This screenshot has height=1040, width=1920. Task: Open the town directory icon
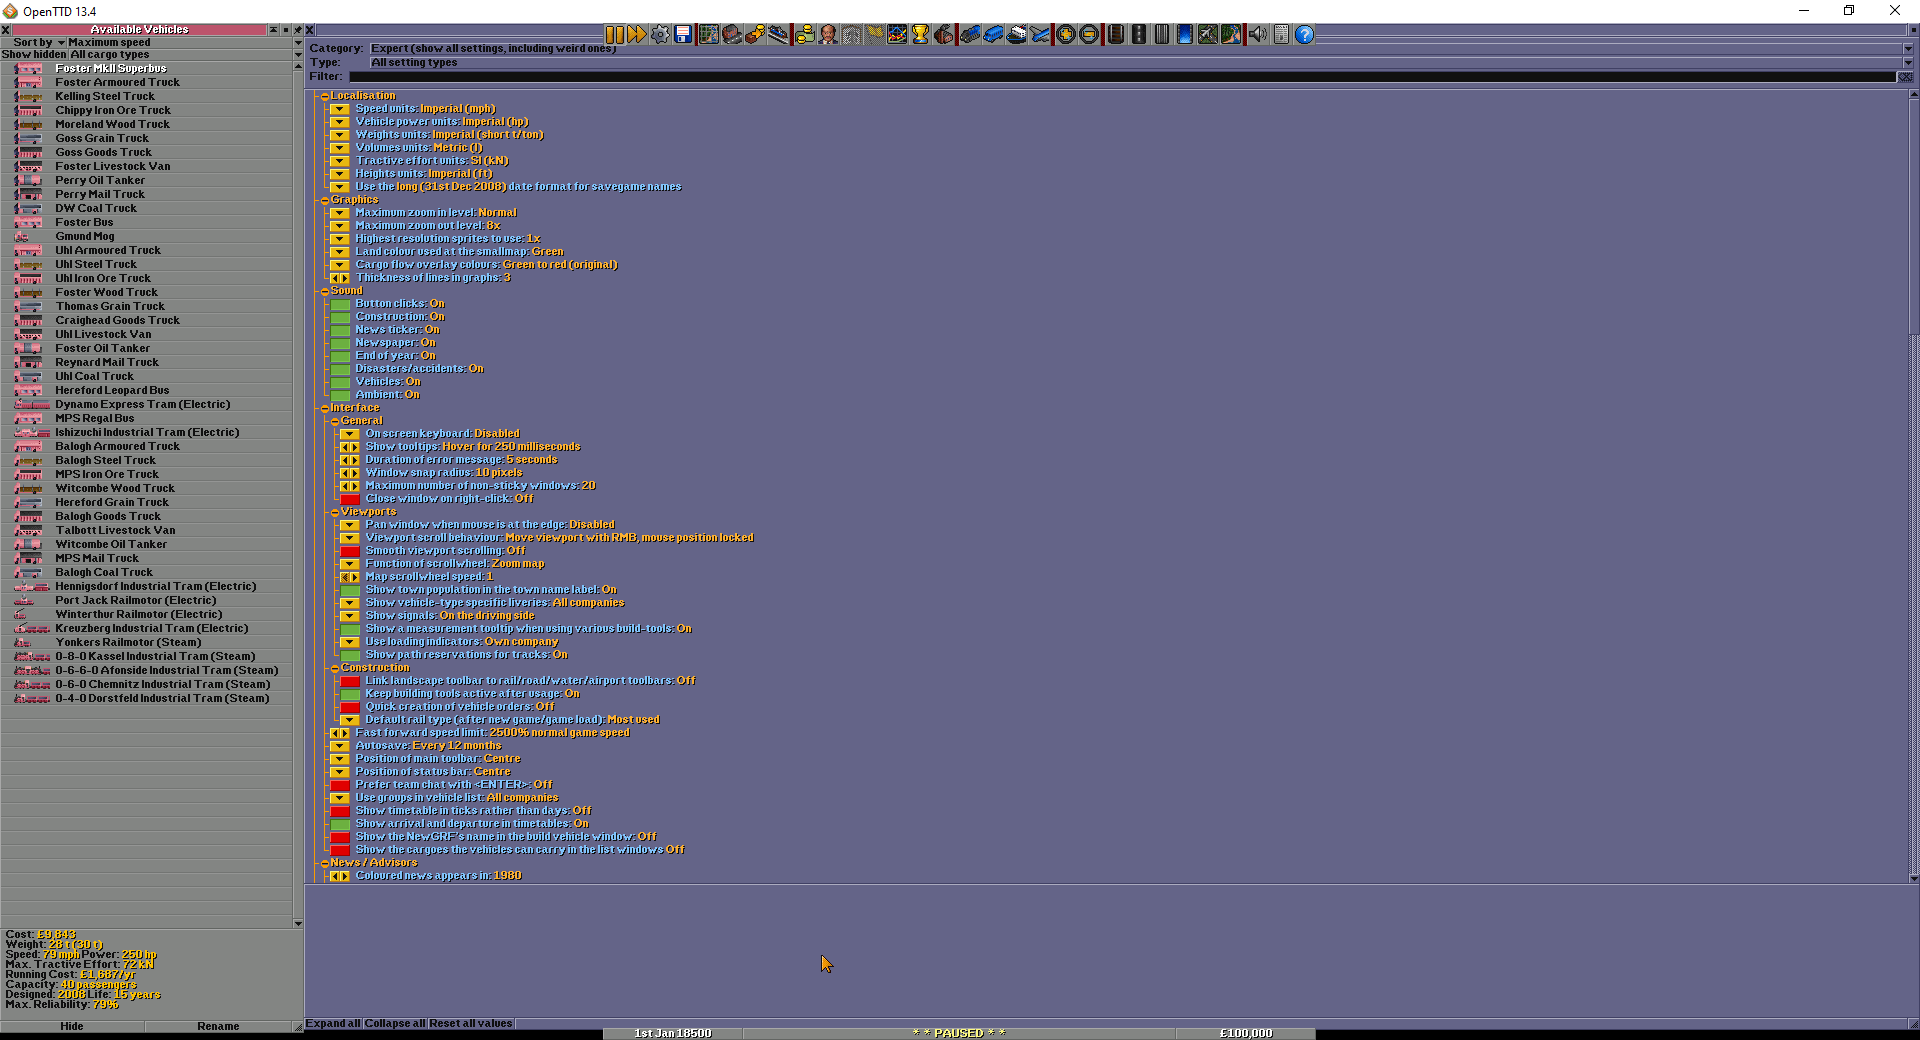coord(732,35)
